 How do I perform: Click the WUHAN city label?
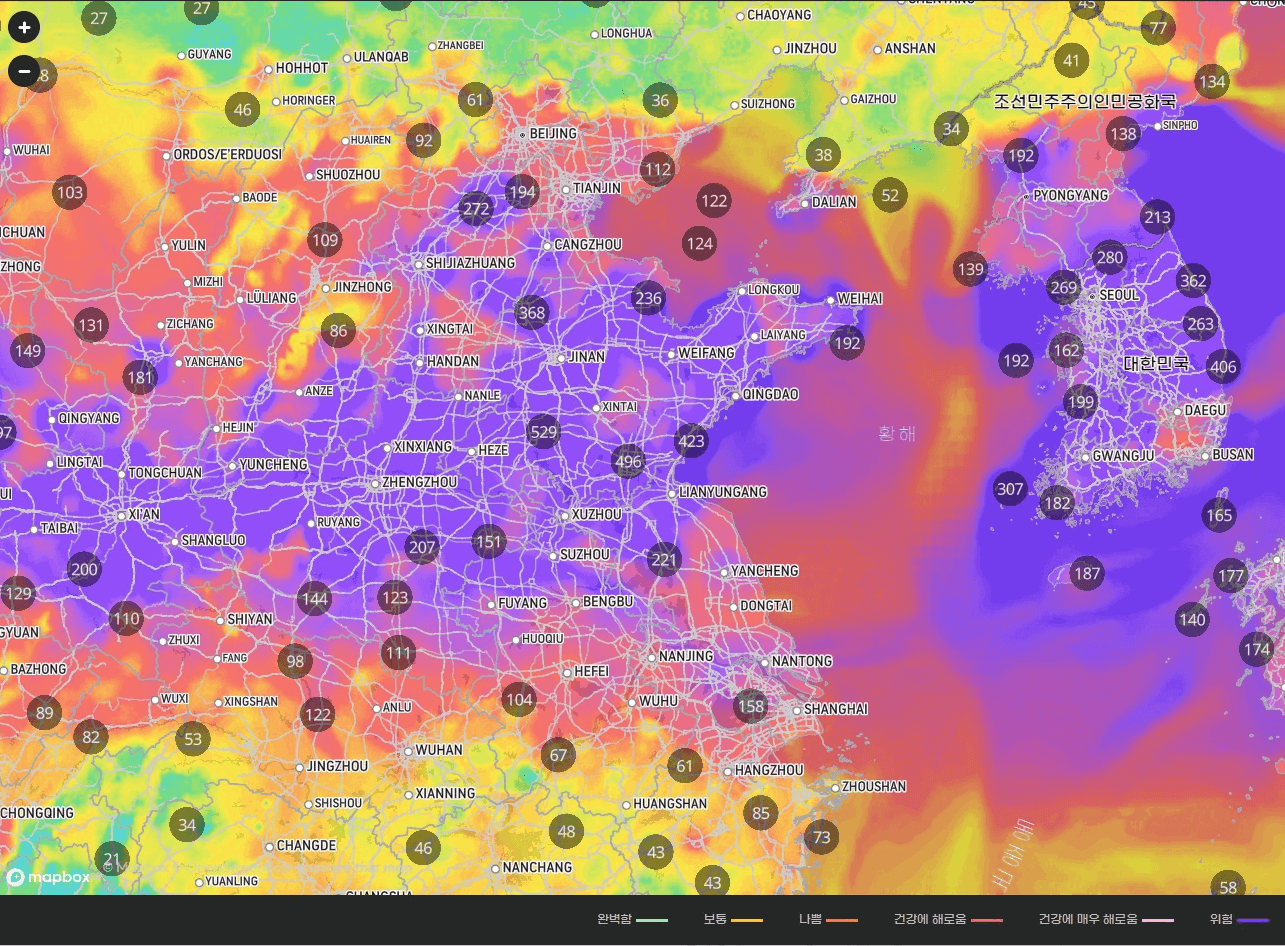pyautogui.click(x=439, y=749)
